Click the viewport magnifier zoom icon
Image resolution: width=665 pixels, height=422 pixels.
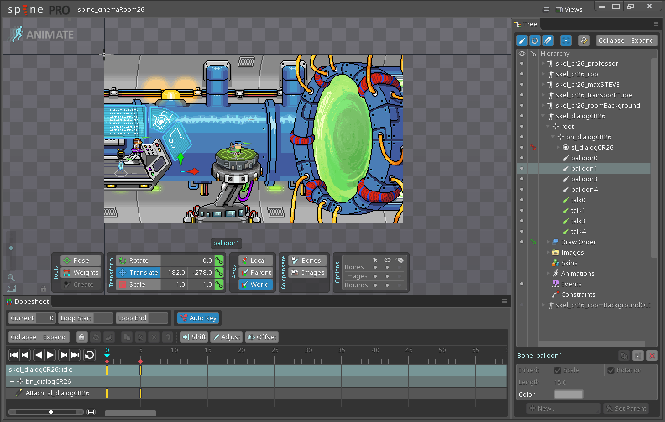tap(11, 278)
